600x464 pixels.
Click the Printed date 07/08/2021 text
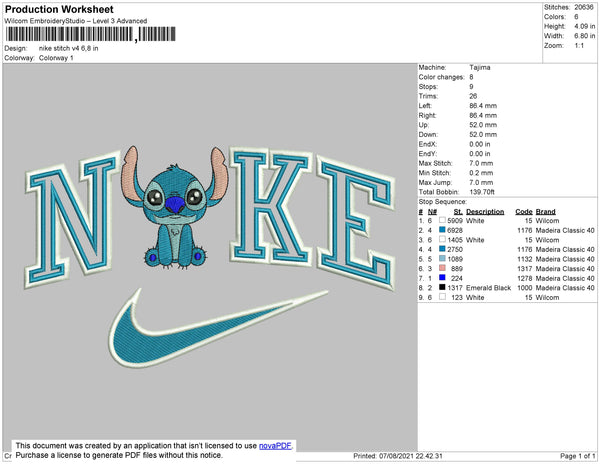click(x=398, y=456)
